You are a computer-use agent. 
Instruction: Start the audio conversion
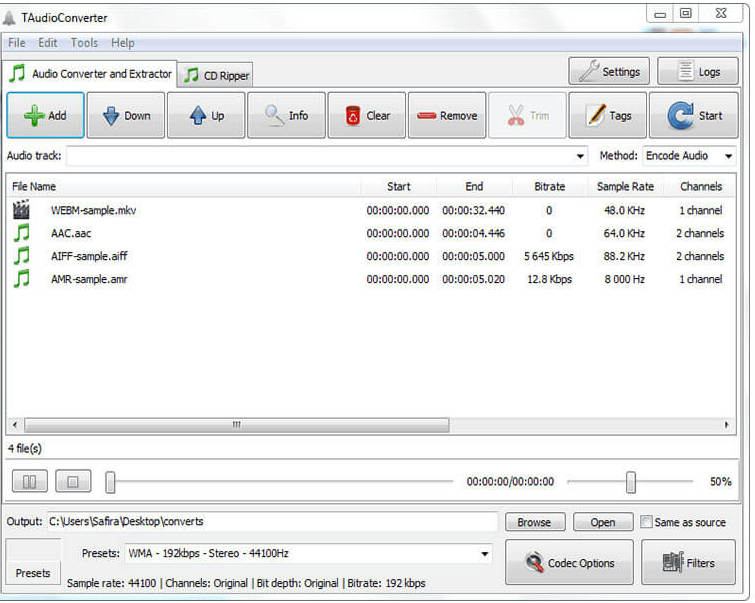pyautogui.click(x=694, y=116)
